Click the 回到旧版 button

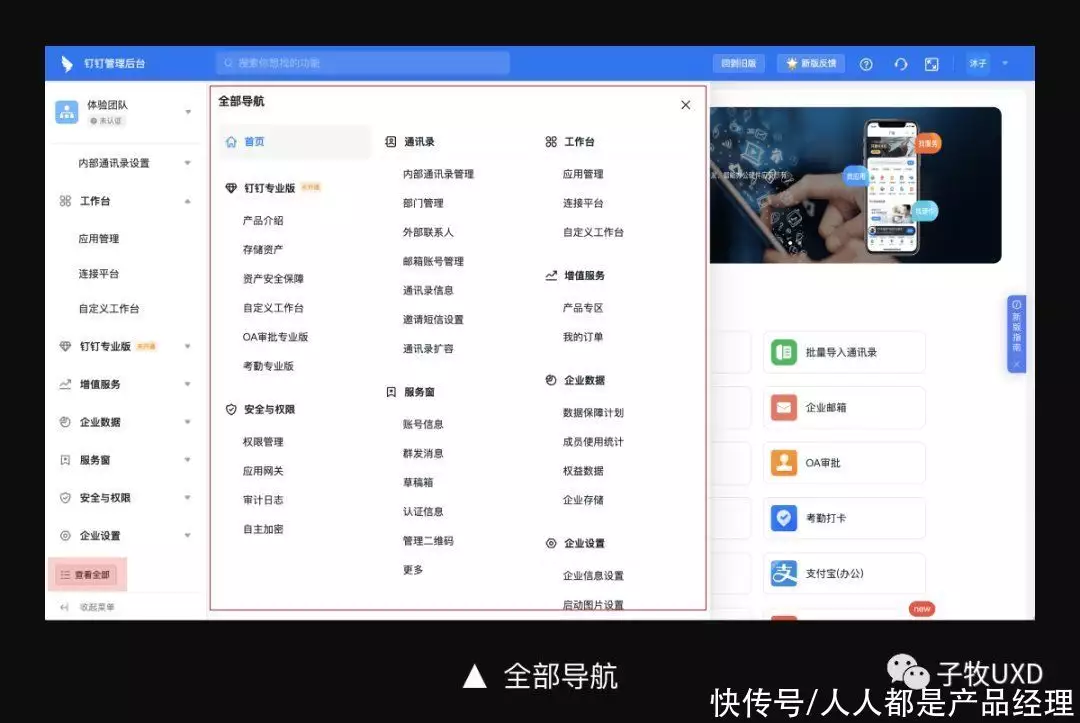click(x=738, y=62)
